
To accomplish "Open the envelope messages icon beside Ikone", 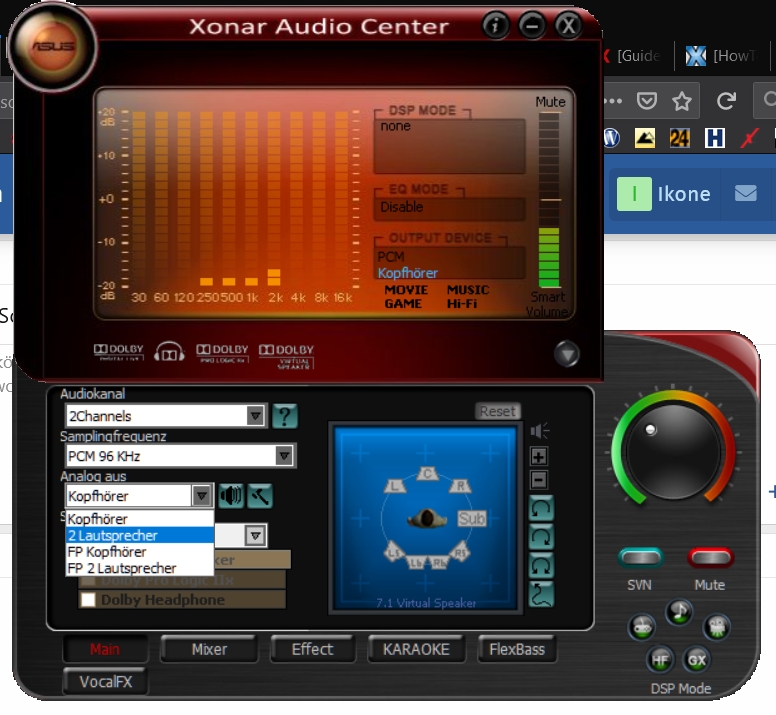I will tap(745, 193).
